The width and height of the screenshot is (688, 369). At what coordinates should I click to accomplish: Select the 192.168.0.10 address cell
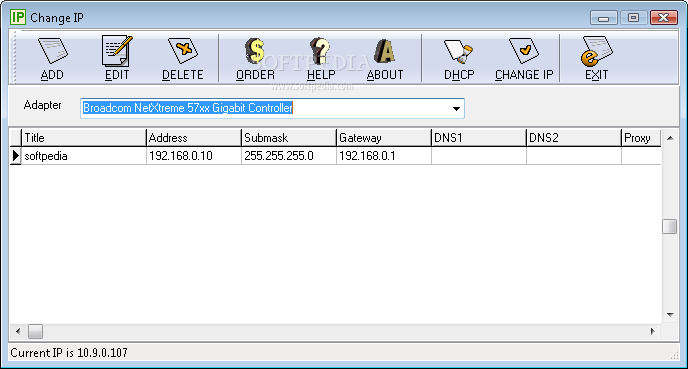[194, 156]
